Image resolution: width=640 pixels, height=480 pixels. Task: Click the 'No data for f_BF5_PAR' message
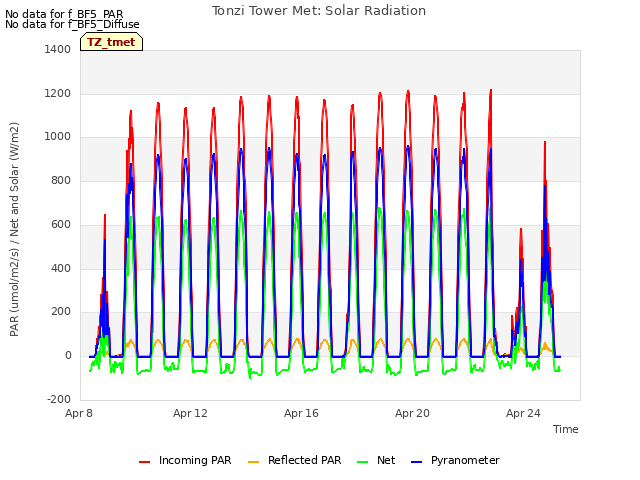click(x=64, y=14)
